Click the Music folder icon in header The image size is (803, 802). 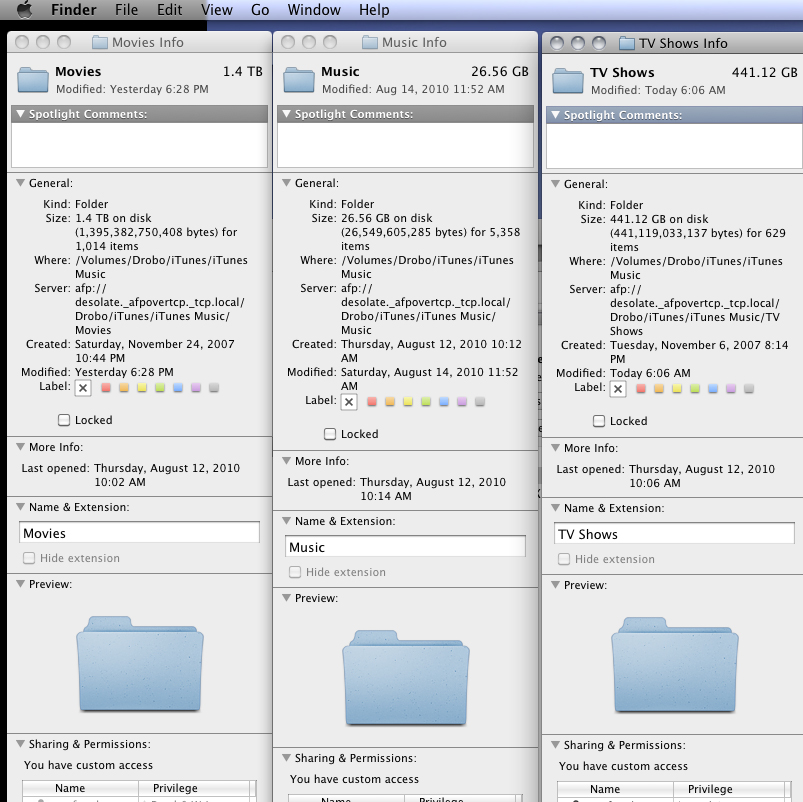[x=299, y=80]
